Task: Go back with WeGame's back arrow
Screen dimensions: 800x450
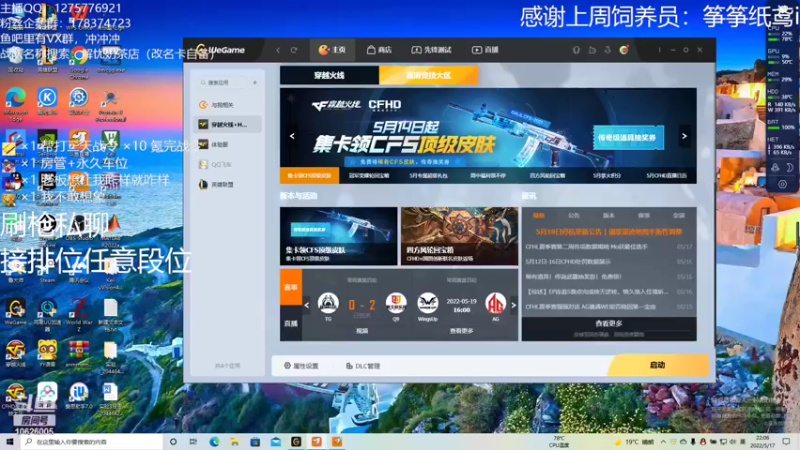Action: [278, 50]
